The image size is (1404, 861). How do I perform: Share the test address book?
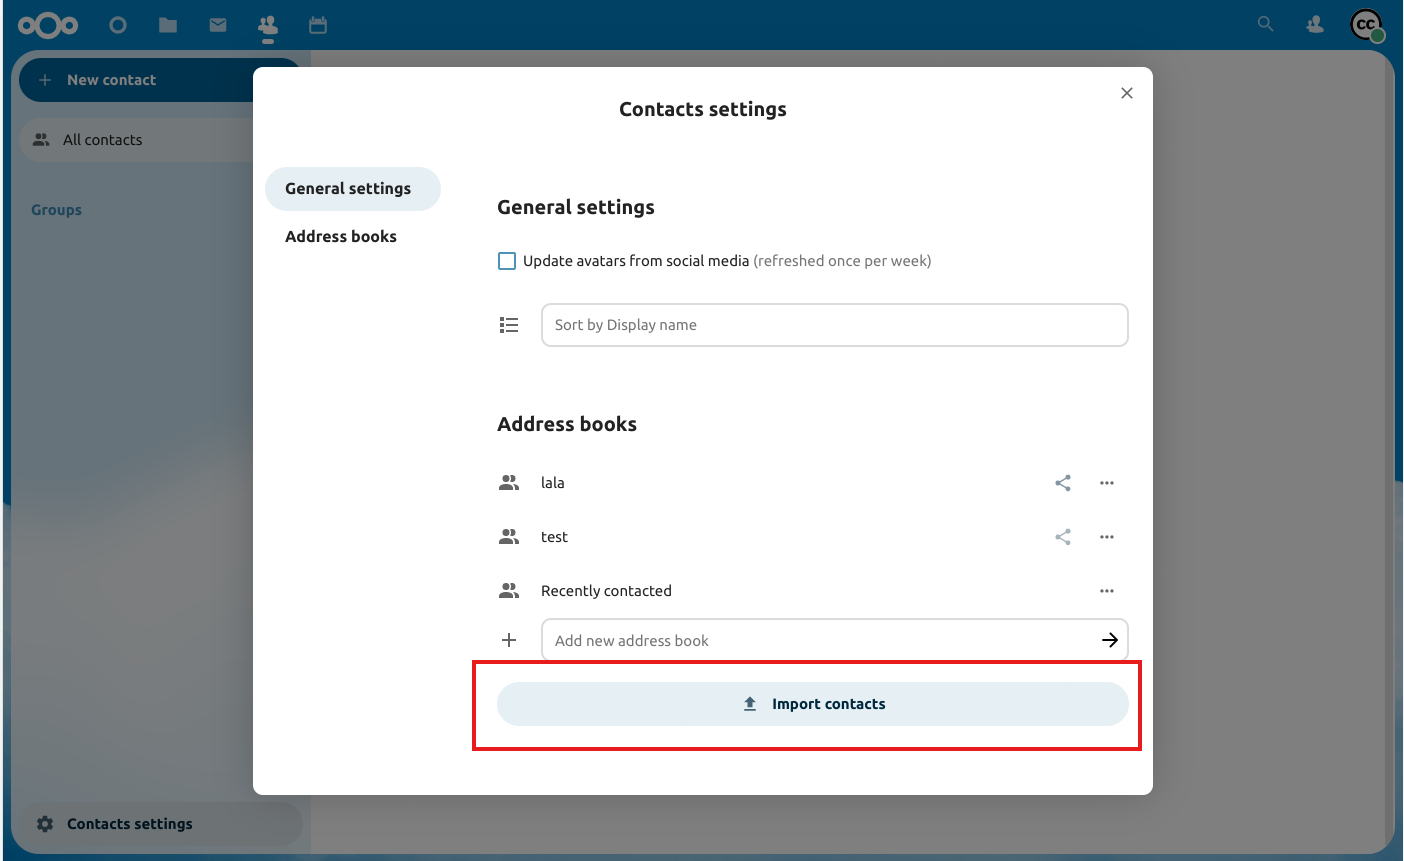[1062, 537]
